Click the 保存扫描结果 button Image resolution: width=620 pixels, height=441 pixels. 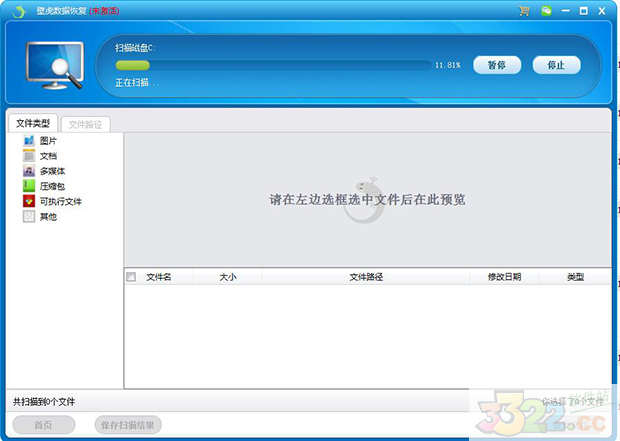(128, 425)
